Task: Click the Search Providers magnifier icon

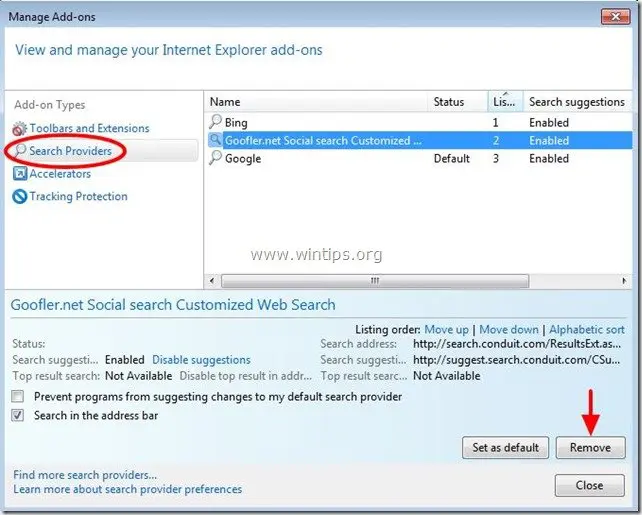Action: 20,150
